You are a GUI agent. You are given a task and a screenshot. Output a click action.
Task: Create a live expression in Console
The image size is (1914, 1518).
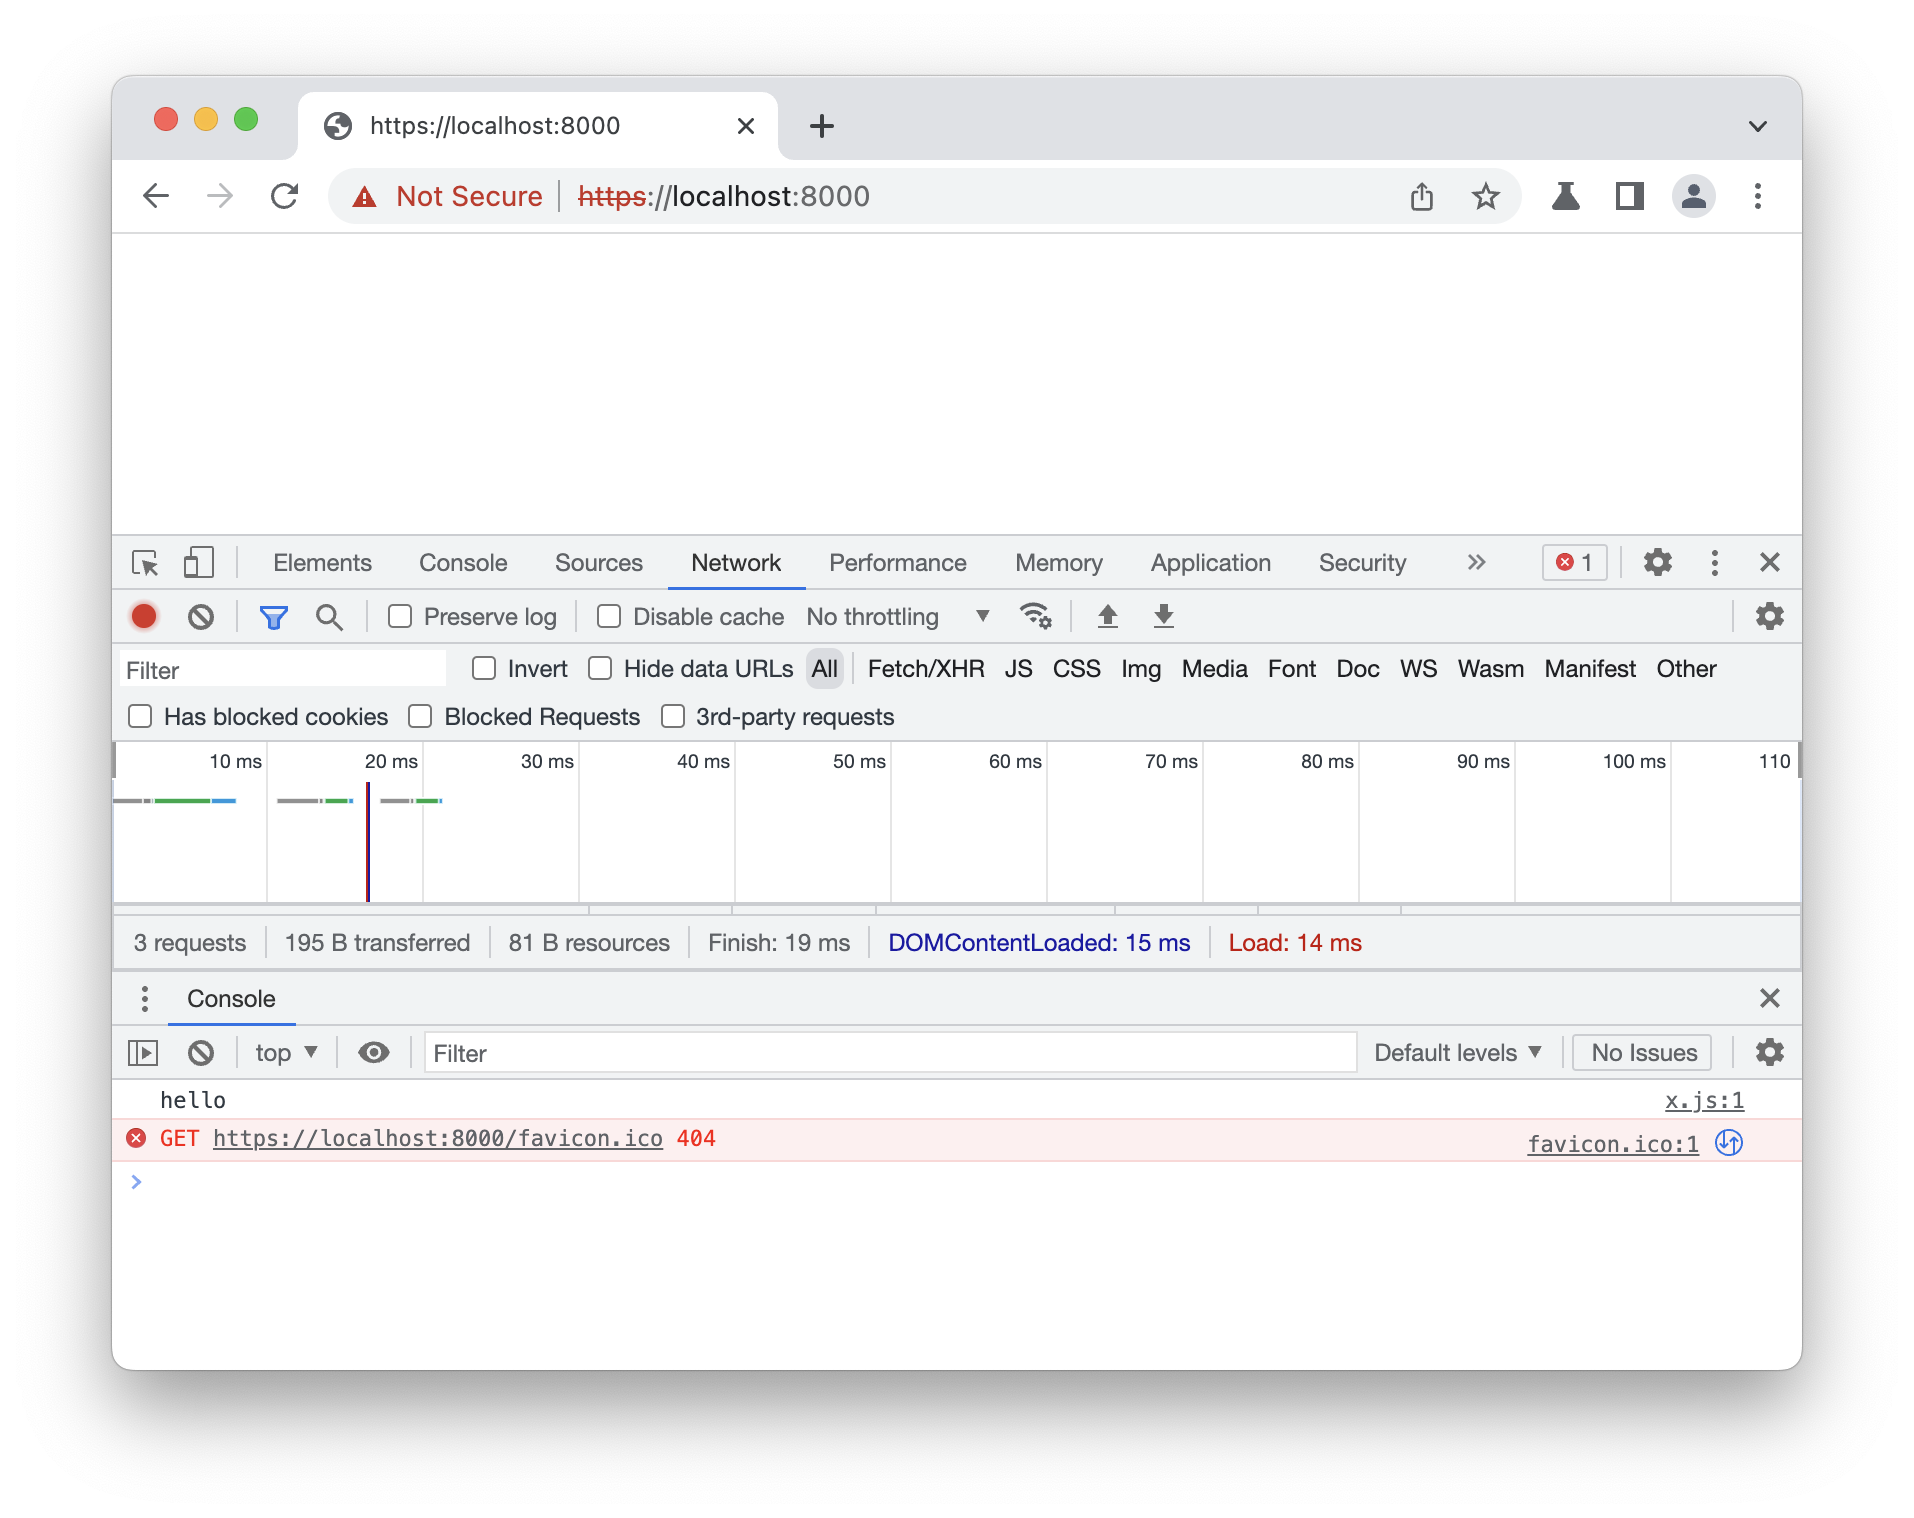click(373, 1053)
